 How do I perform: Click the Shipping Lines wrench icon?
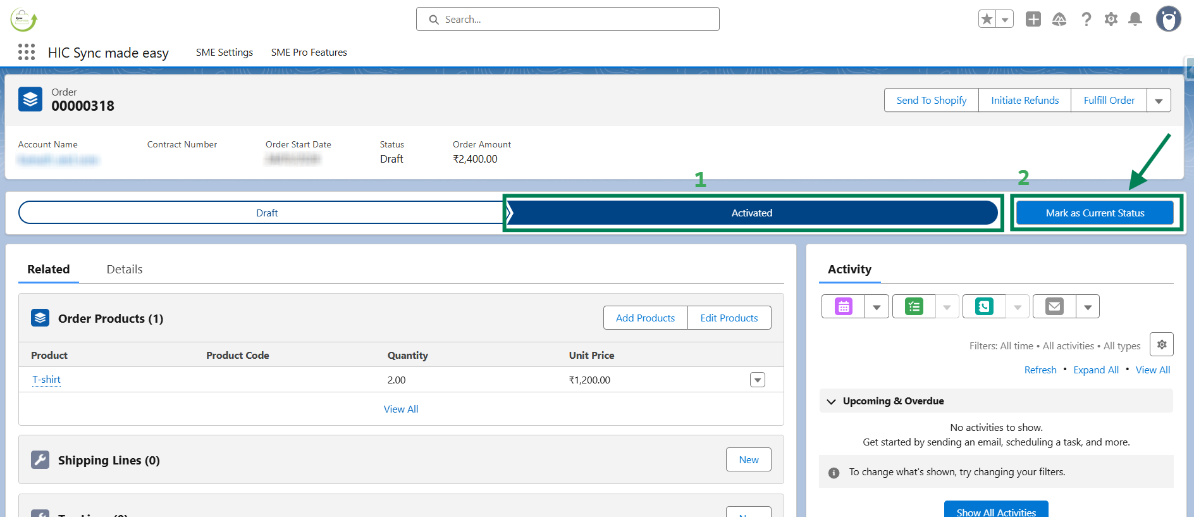click(x=40, y=460)
